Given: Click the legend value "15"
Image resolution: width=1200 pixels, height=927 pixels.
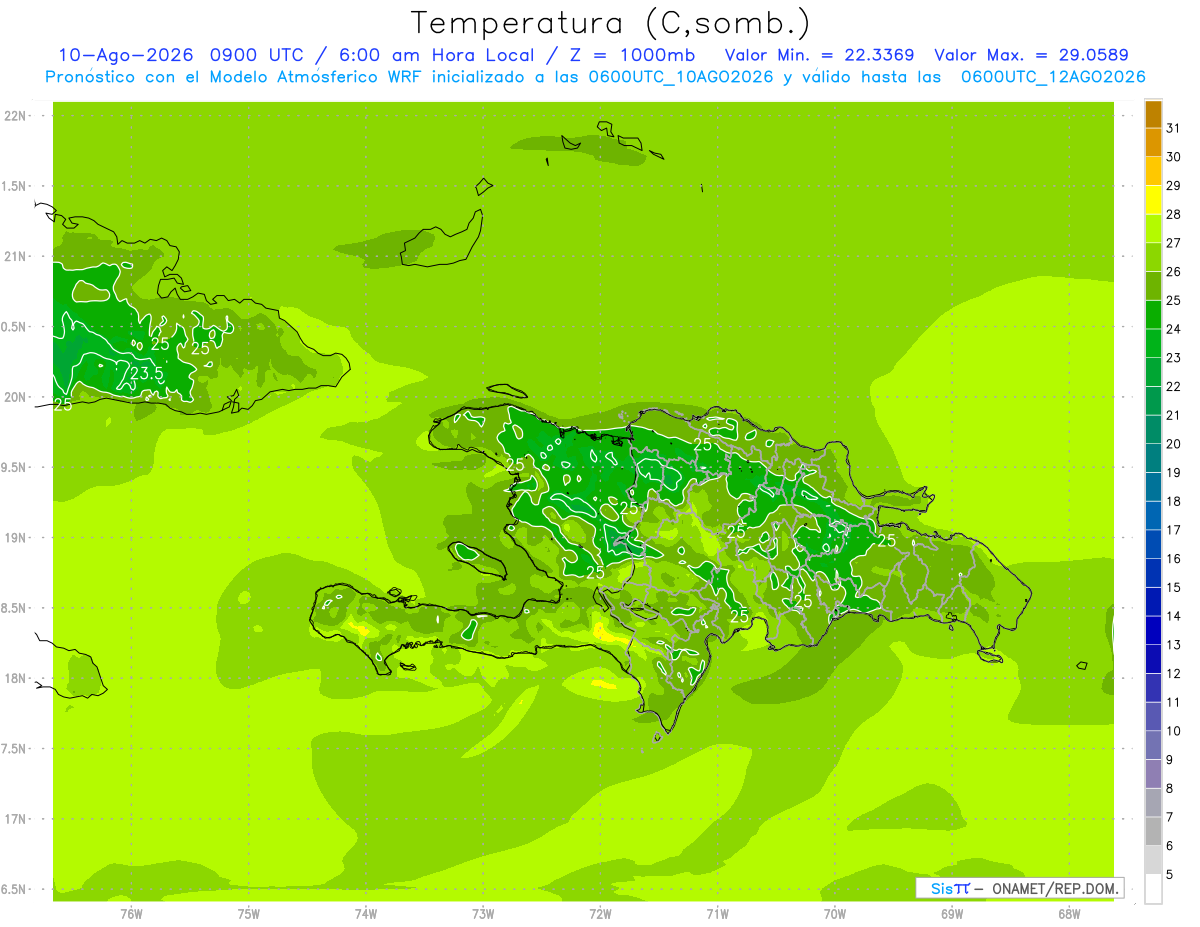Looking at the screenshot, I should click(x=1174, y=587).
